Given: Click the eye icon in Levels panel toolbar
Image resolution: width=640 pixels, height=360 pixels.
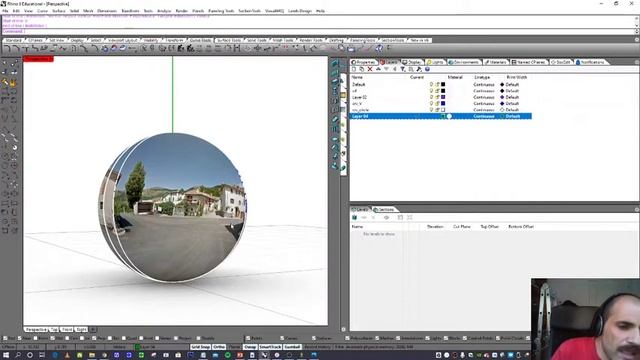Looking at the screenshot, I should (386, 218).
